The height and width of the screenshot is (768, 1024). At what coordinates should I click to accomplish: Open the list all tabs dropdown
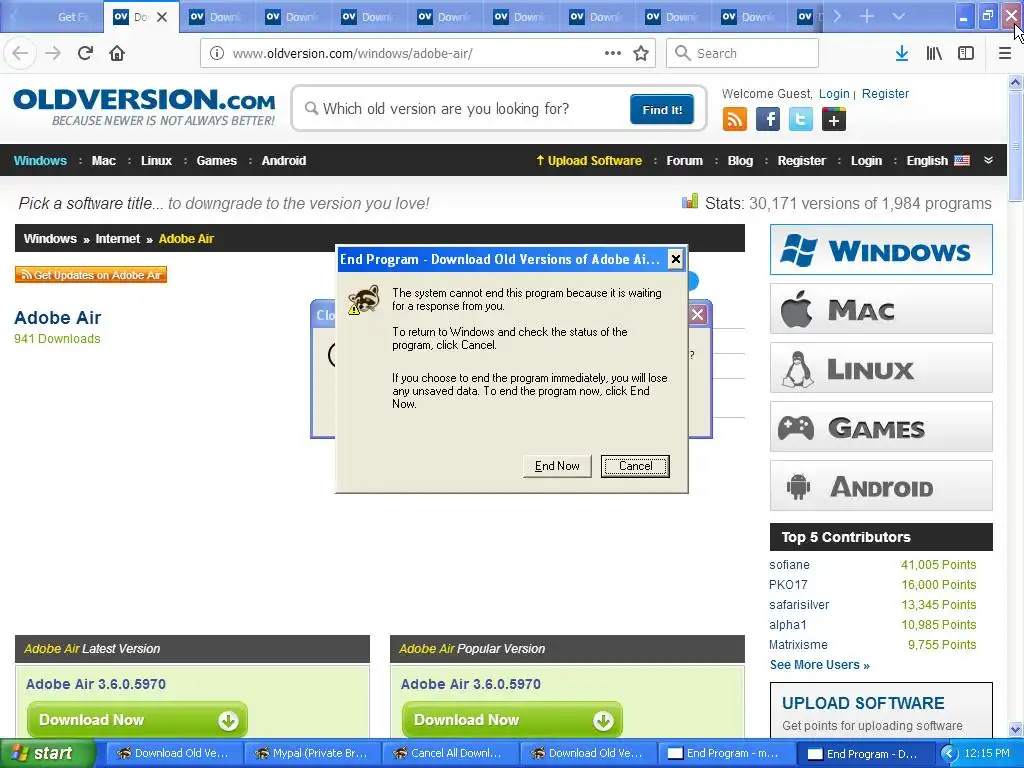pyautogui.click(x=899, y=16)
